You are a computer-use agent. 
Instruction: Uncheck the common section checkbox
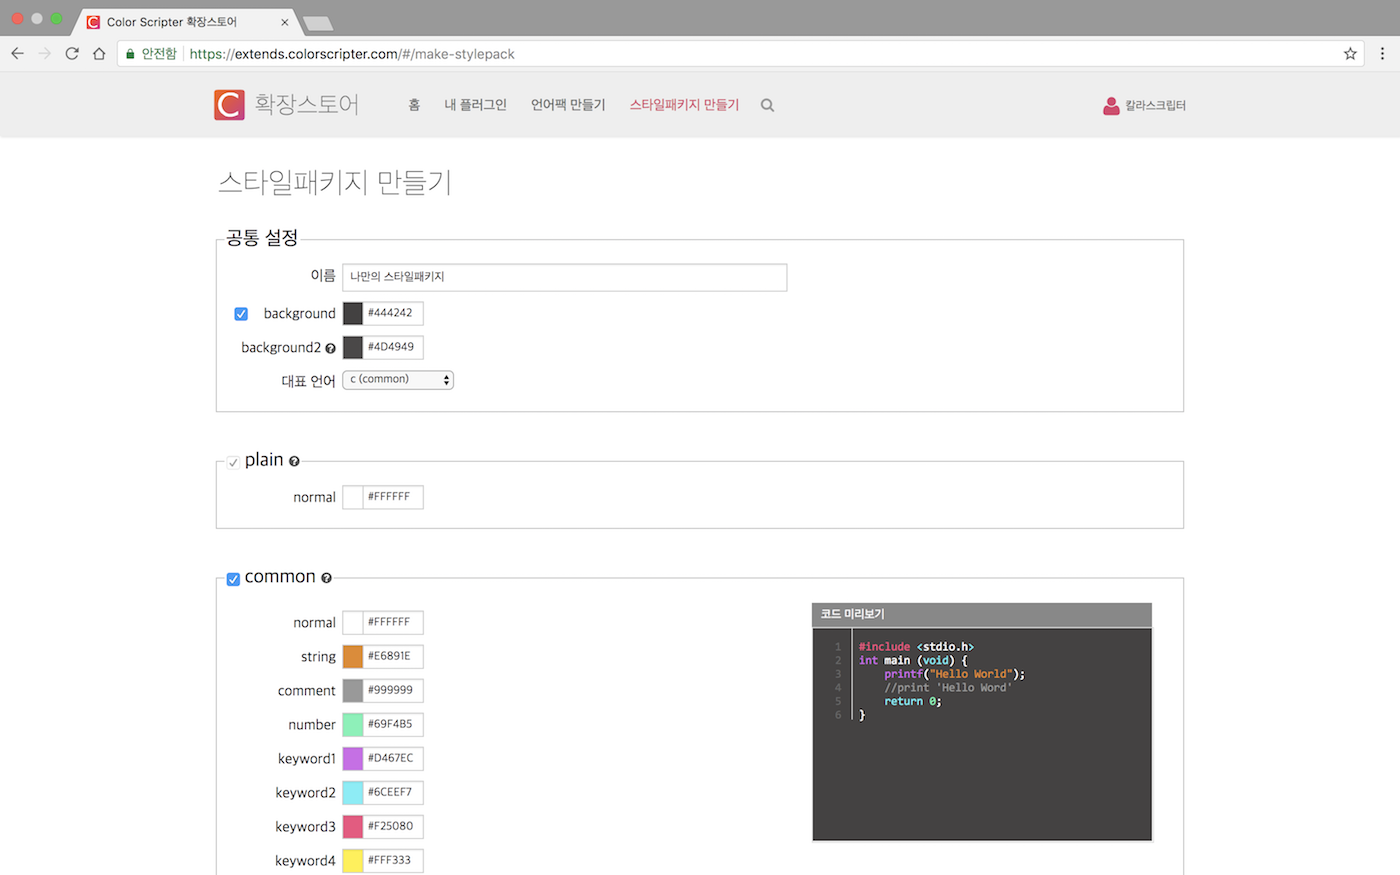pyautogui.click(x=233, y=579)
